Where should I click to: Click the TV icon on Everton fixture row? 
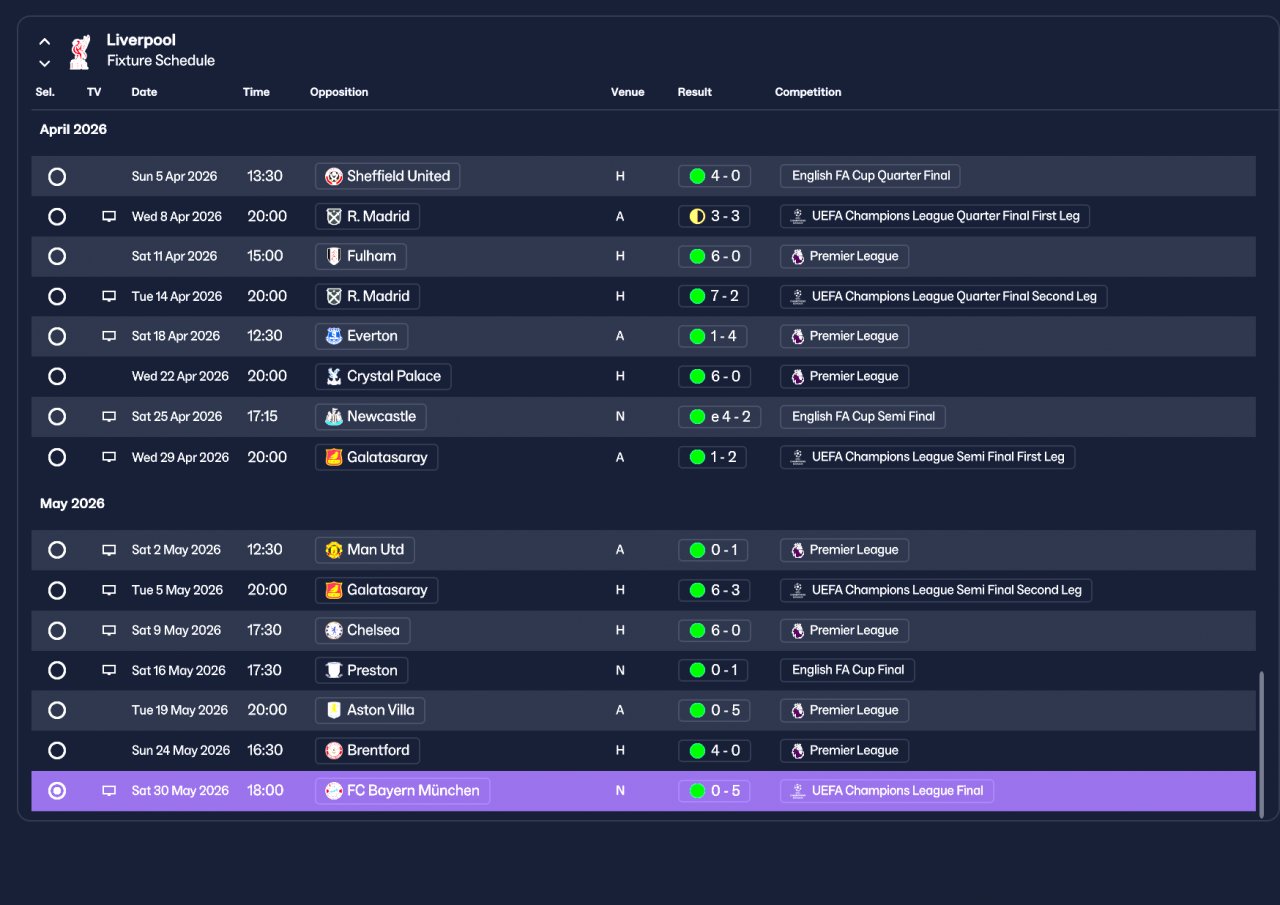point(109,336)
